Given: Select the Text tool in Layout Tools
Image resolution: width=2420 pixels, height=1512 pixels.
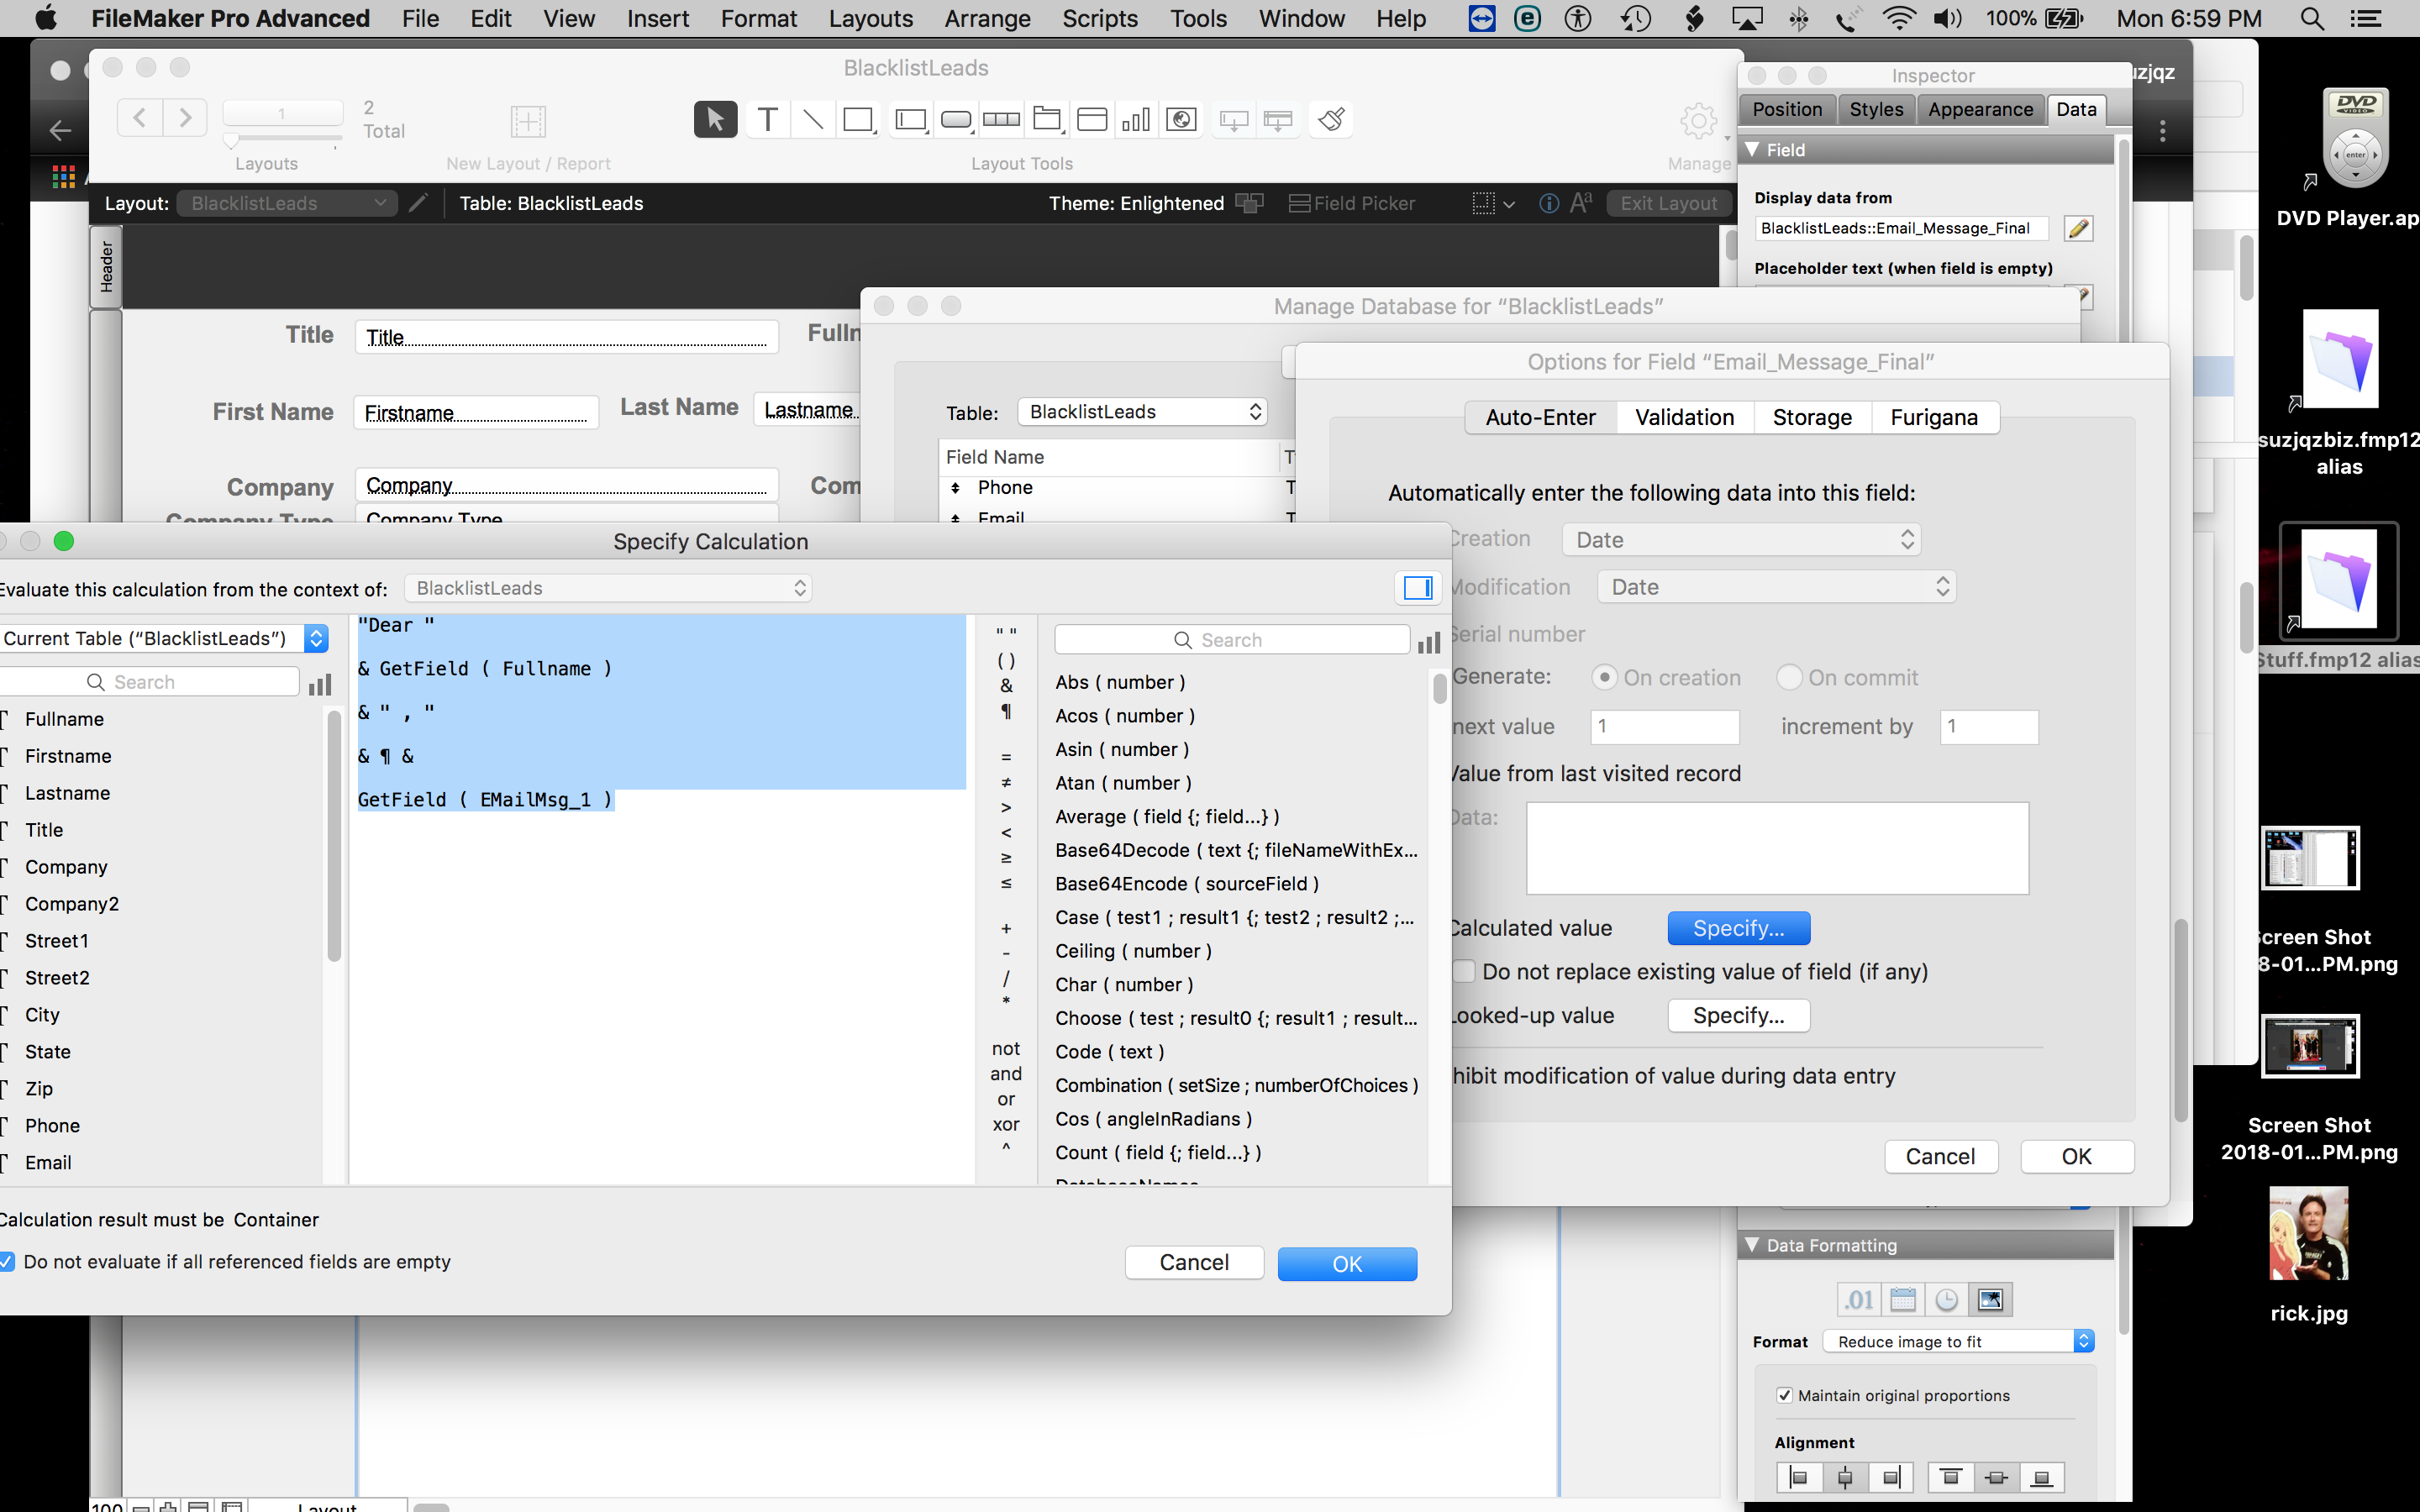Looking at the screenshot, I should point(767,120).
